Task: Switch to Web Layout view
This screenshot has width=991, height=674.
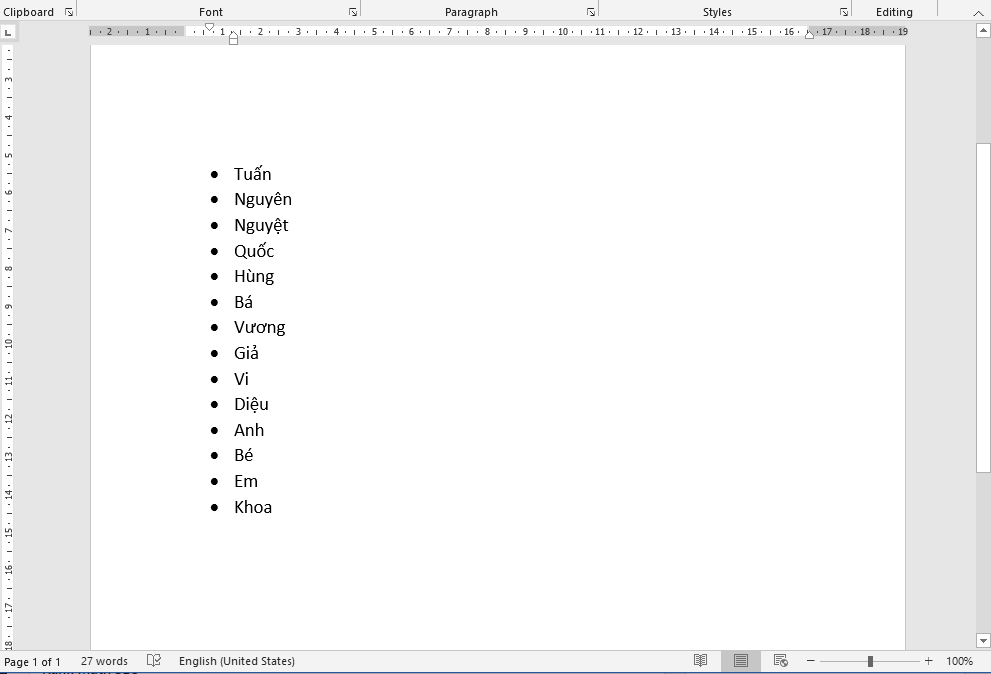Action: 781,661
